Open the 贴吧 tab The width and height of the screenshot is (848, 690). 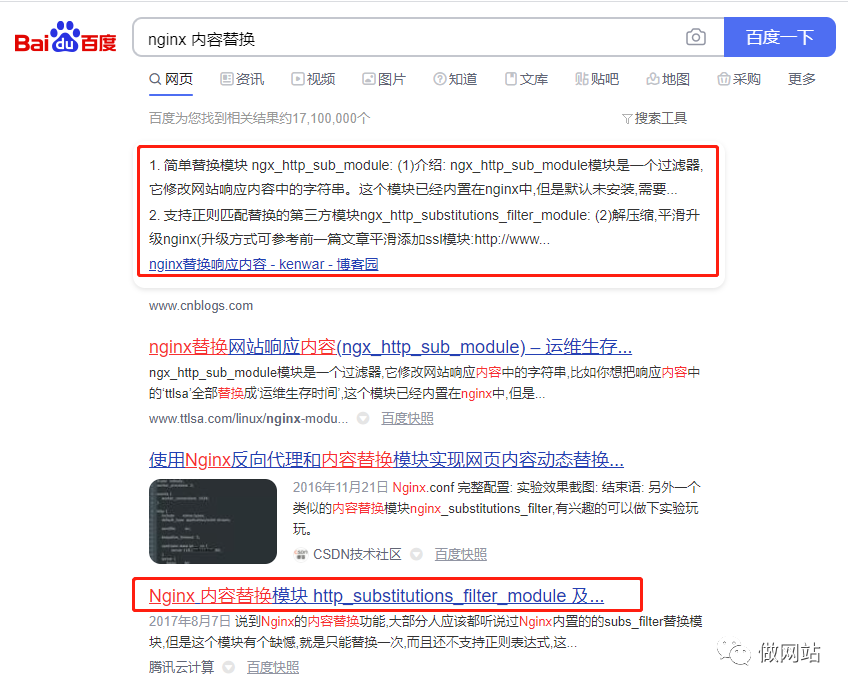597,79
